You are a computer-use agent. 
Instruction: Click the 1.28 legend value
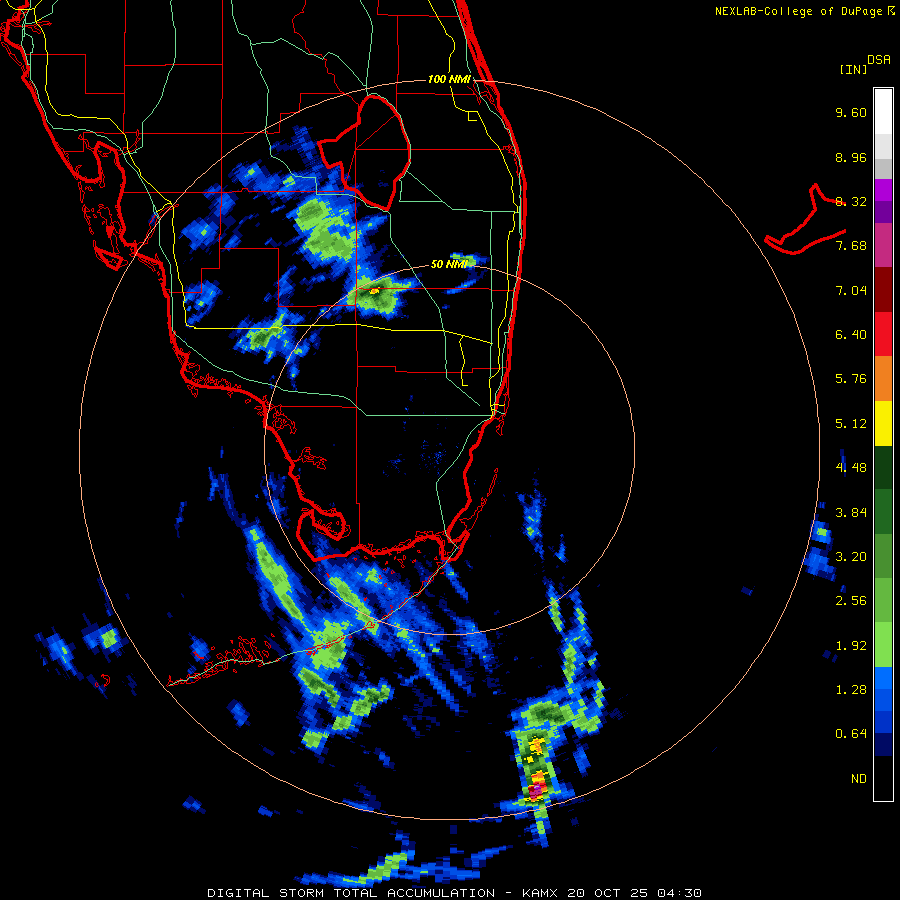click(851, 690)
